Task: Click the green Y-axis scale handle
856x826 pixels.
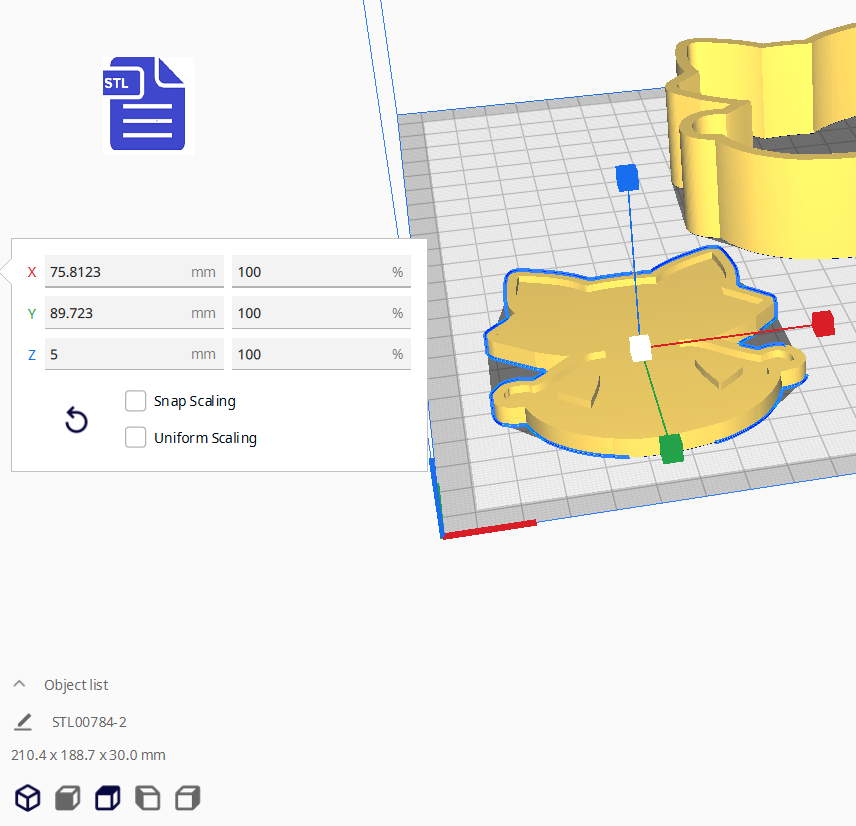Action: 671,448
